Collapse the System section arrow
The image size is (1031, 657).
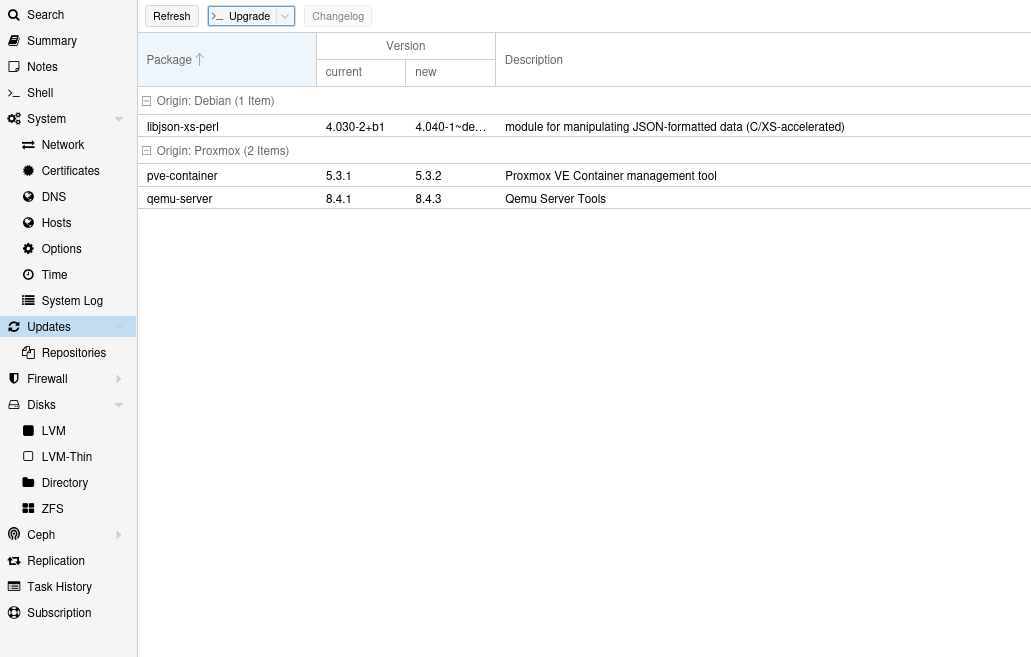click(119, 119)
